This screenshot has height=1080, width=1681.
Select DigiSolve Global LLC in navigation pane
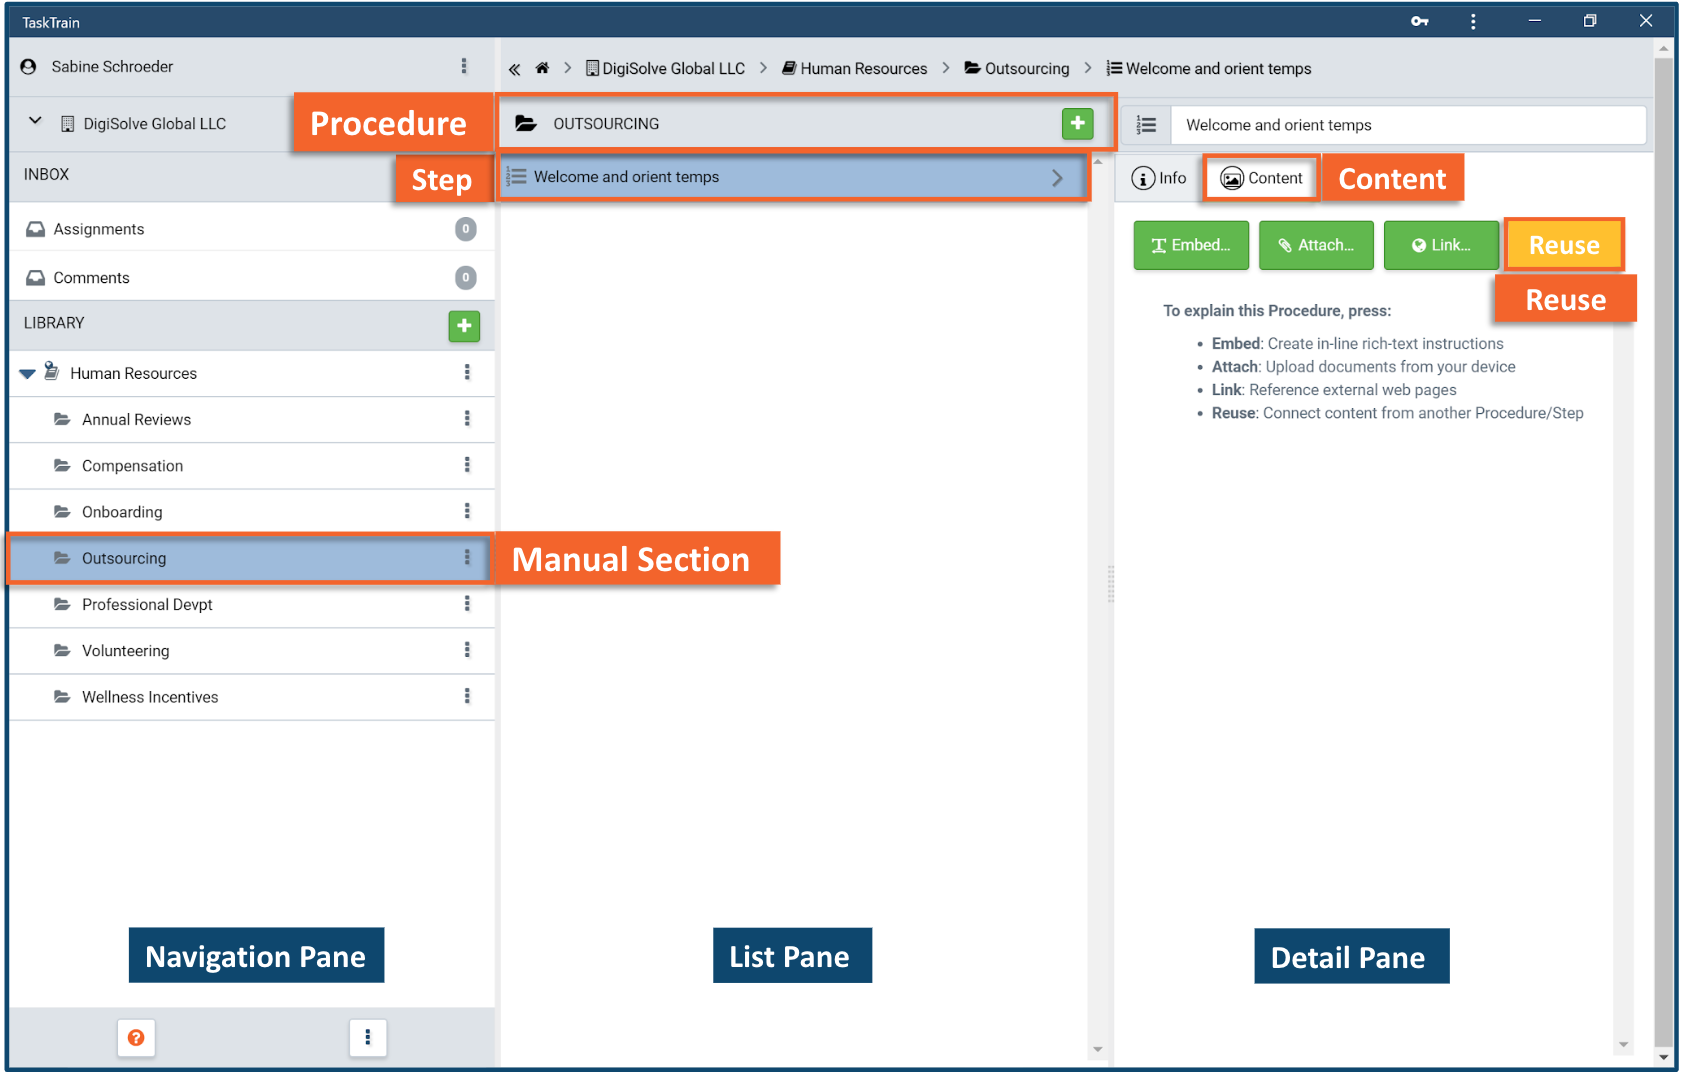[x=155, y=124]
